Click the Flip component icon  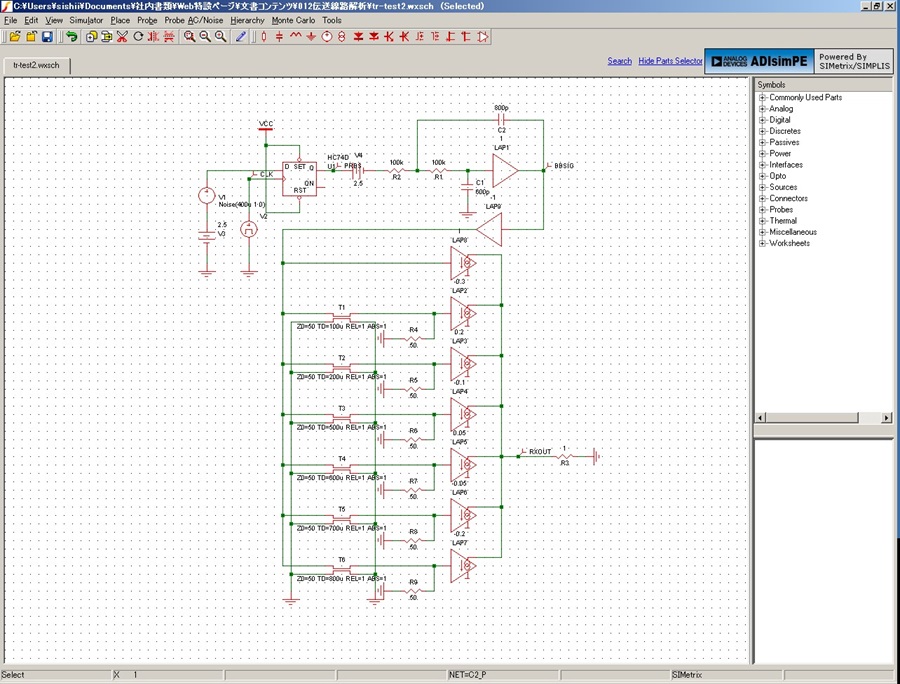[x=169, y=37]
